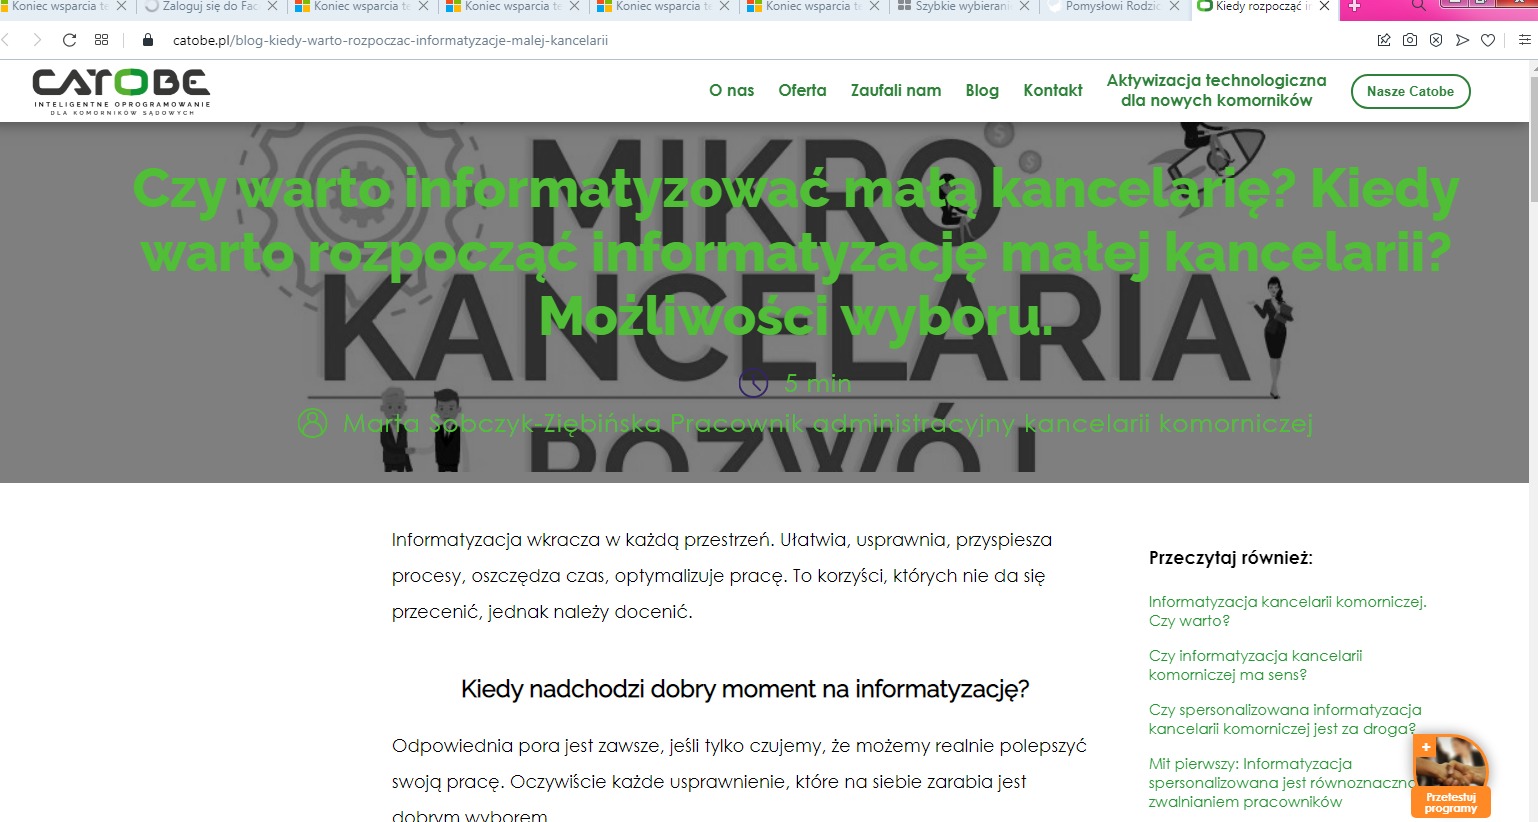Viewport: 1538px width, 822px height.
Task: Send page to My Flow with arrow icon
Action: tap(1463, 40)
